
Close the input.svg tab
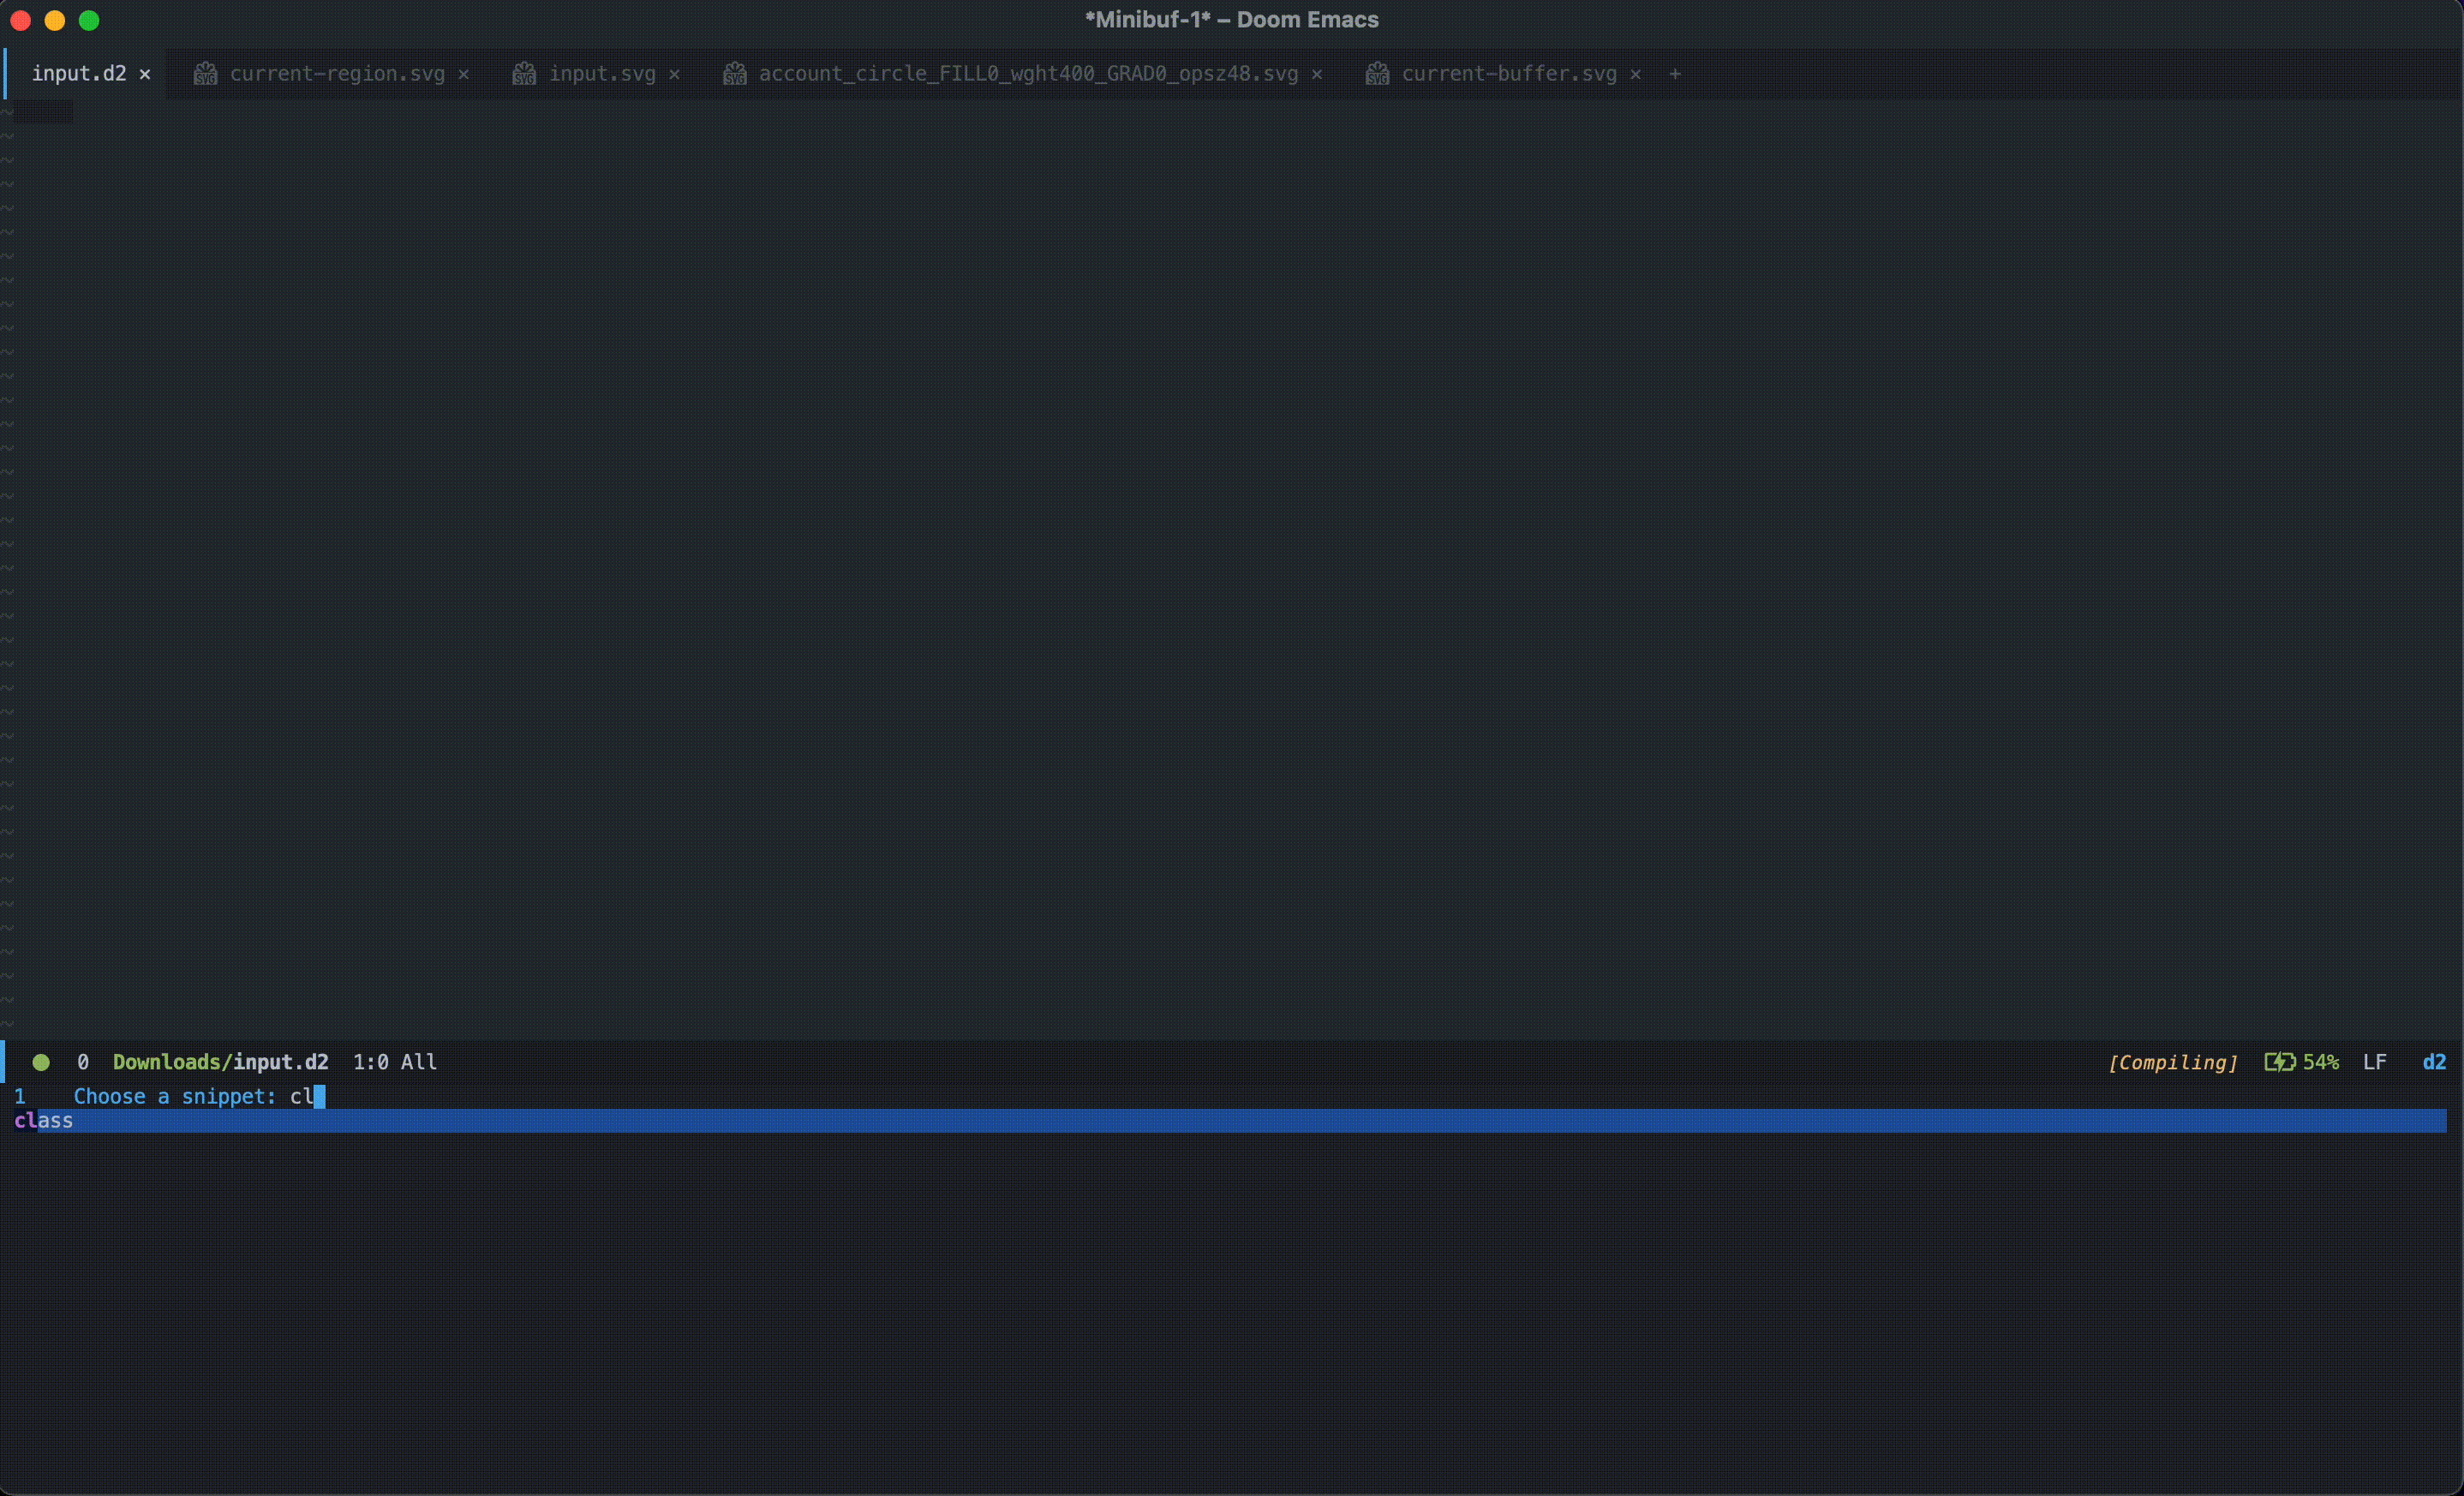pyautogui.click(x=674, y=74)
